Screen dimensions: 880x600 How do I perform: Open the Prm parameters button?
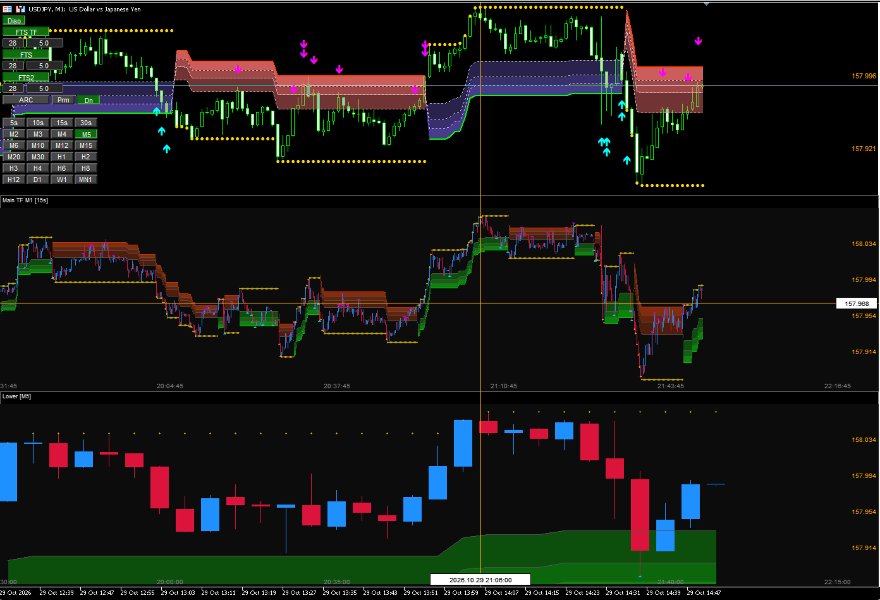(63, 100)
